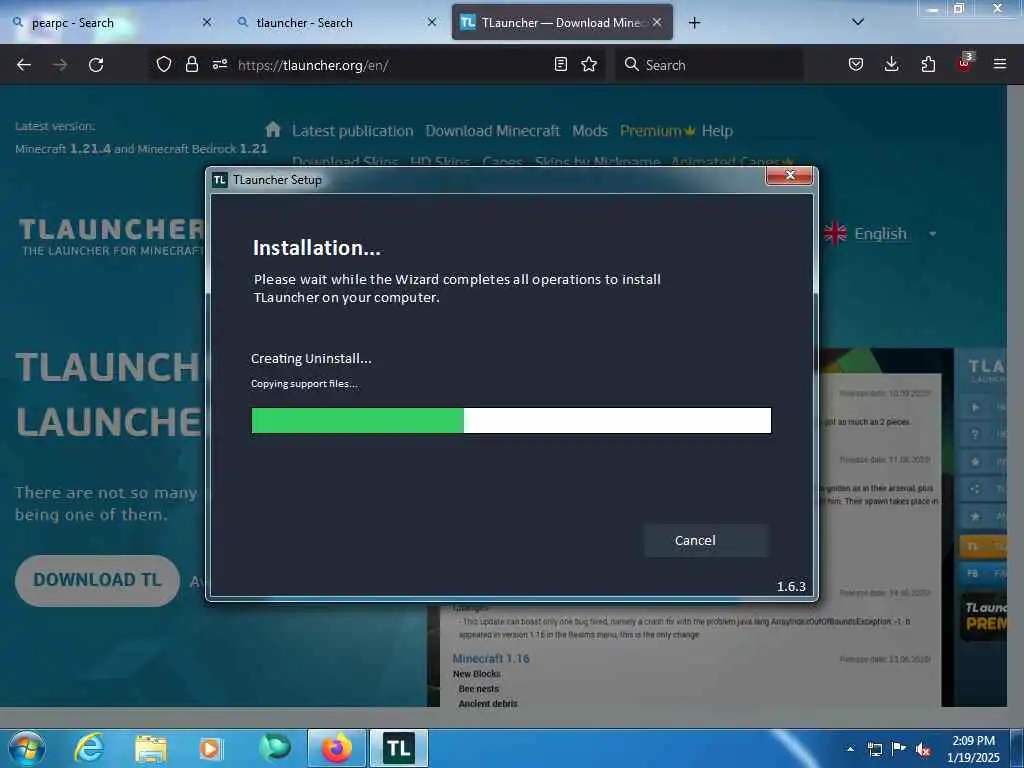Open site permissions icon in address bar
This screenshot has width=1024, height=768.
pyautogui.click(x=219, y=64)
